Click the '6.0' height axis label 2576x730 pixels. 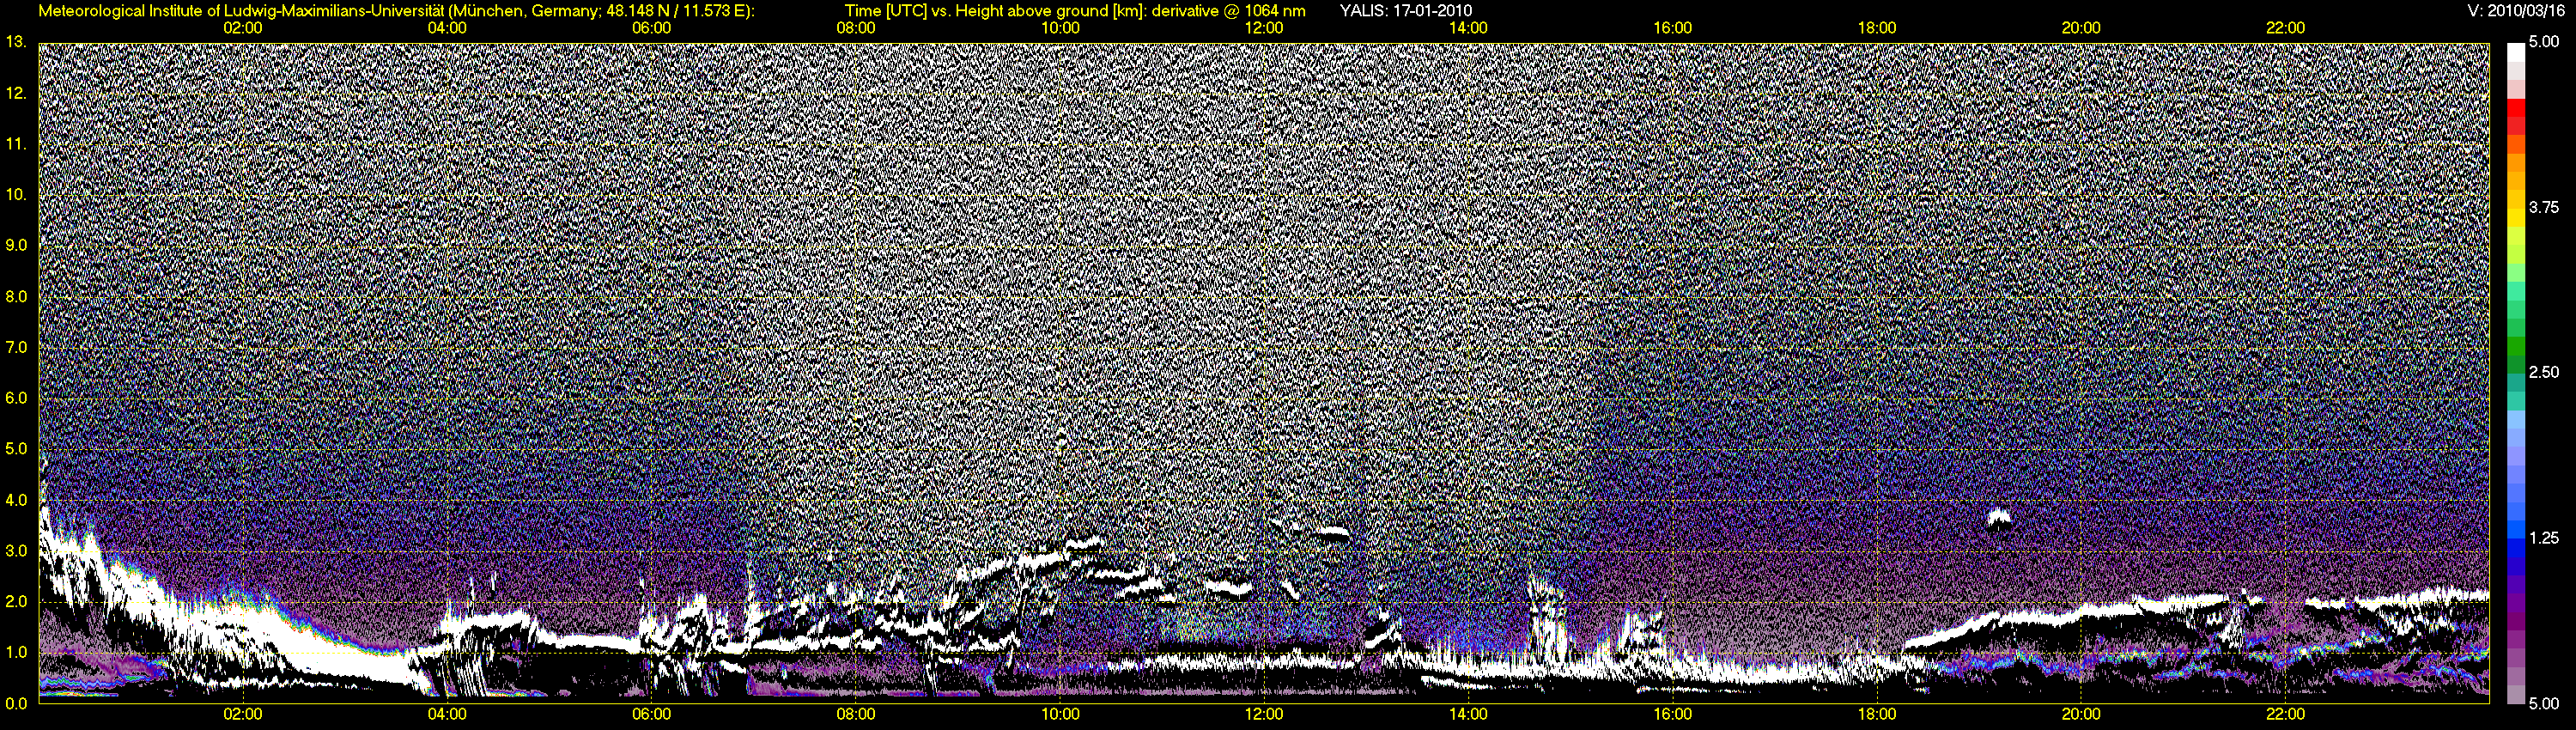pyautogui.click(x=16, y=398)
